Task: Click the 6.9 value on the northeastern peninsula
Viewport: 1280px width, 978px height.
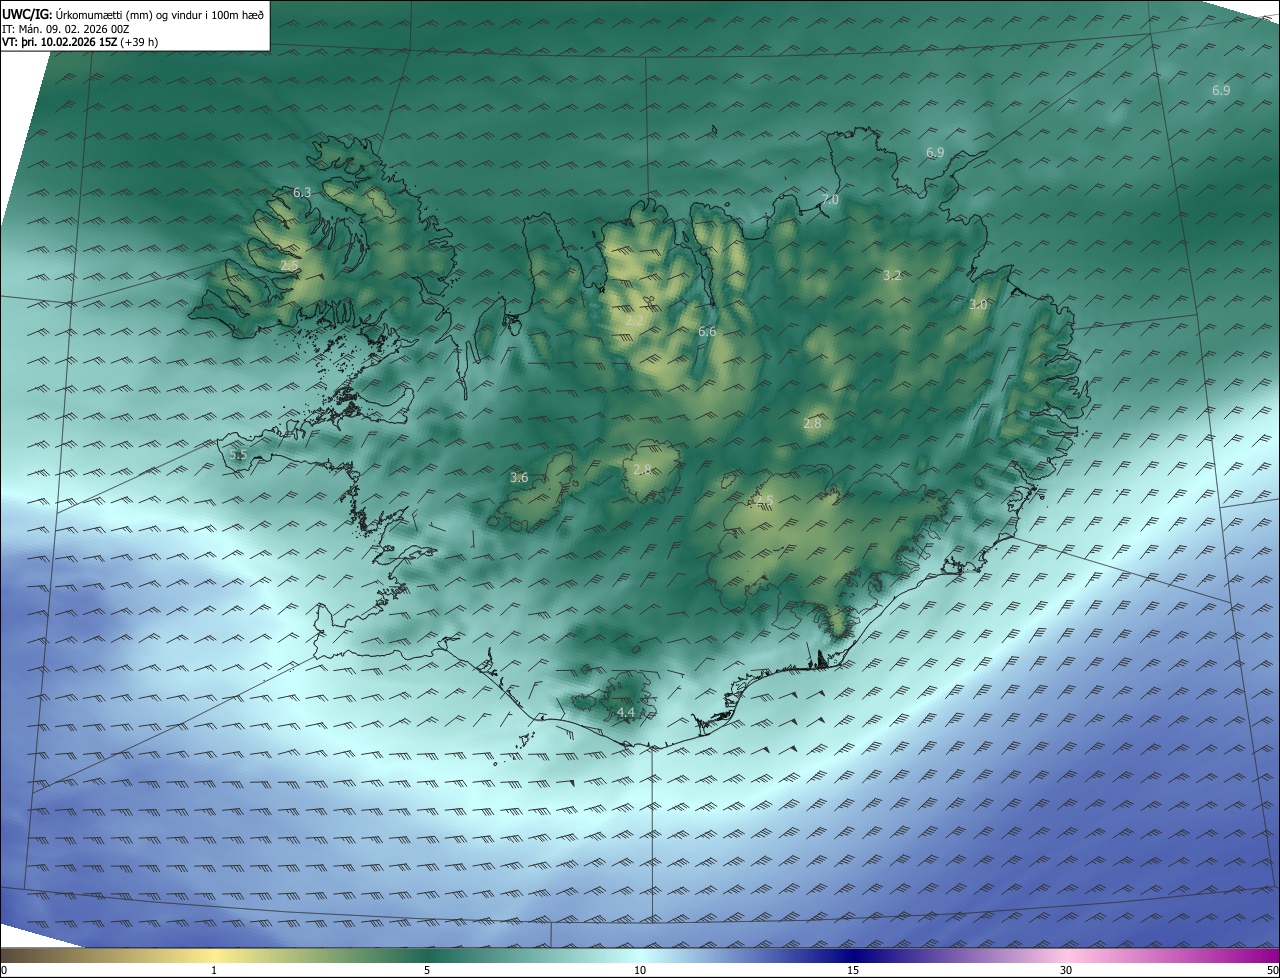Action: click(x=935, y=153)
